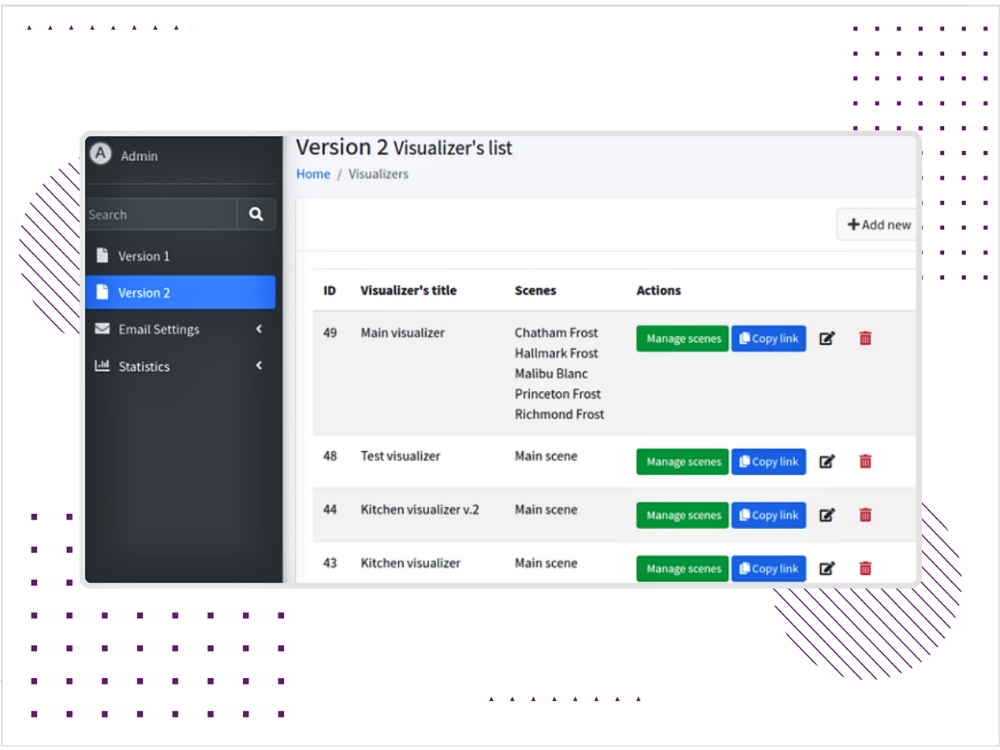Click the Main visualizer title cell
Screen dimensions: 1000x750
402,333
